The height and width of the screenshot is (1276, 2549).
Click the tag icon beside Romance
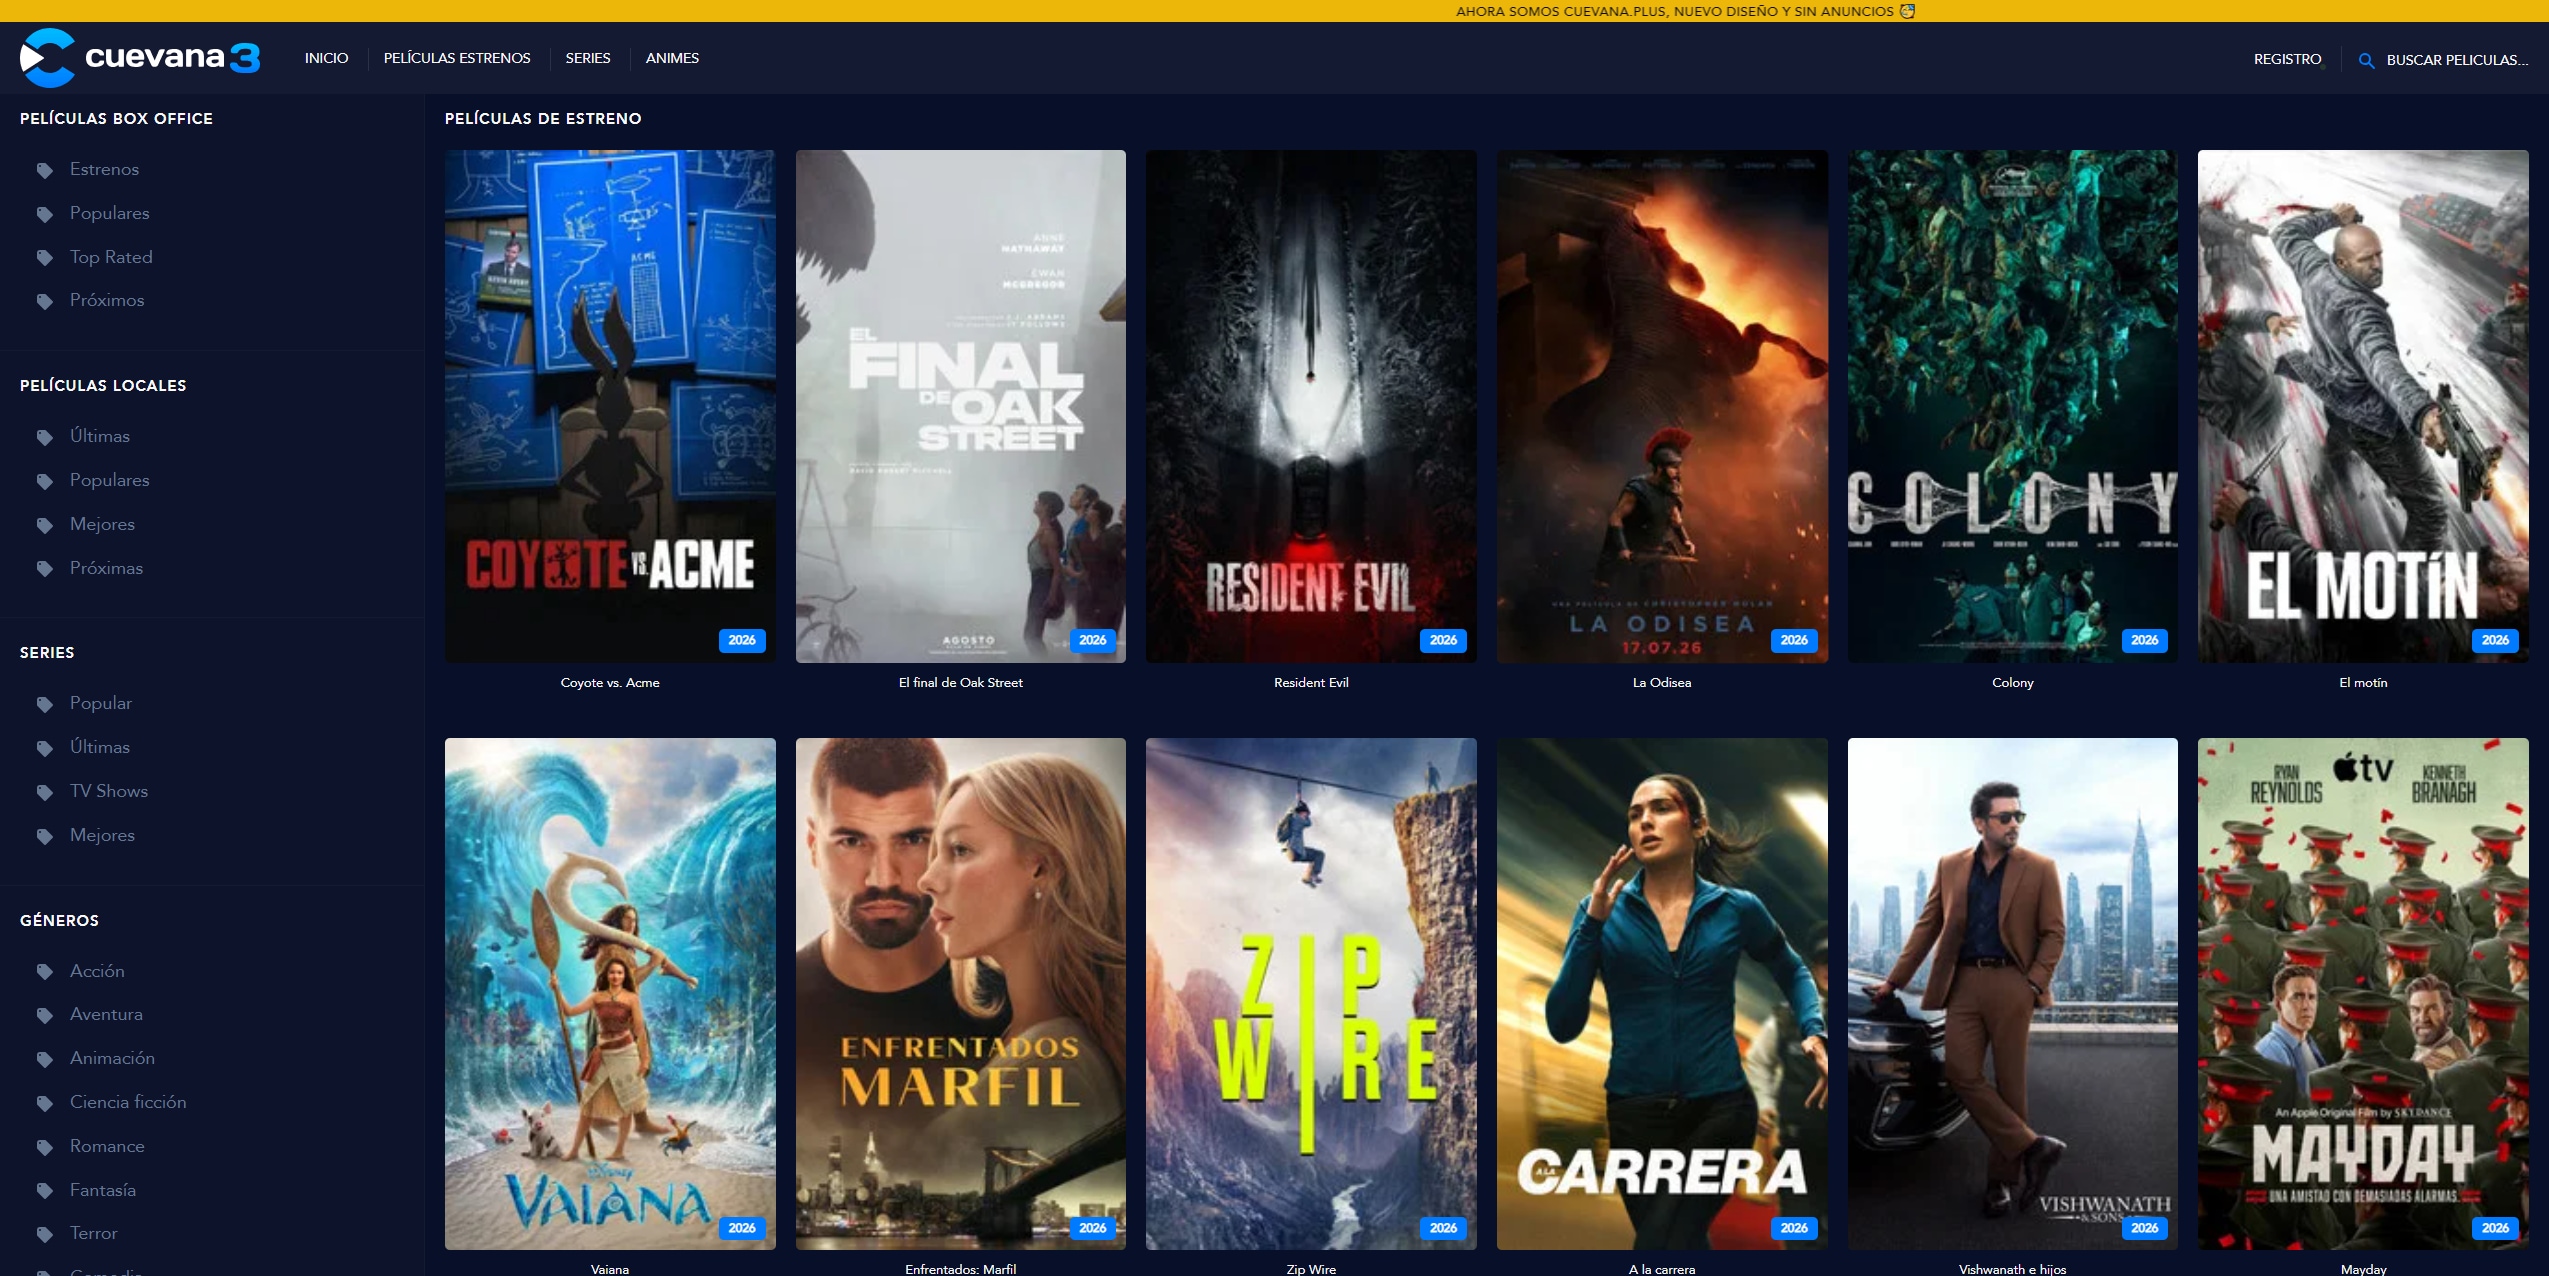tap(45, 1147)
